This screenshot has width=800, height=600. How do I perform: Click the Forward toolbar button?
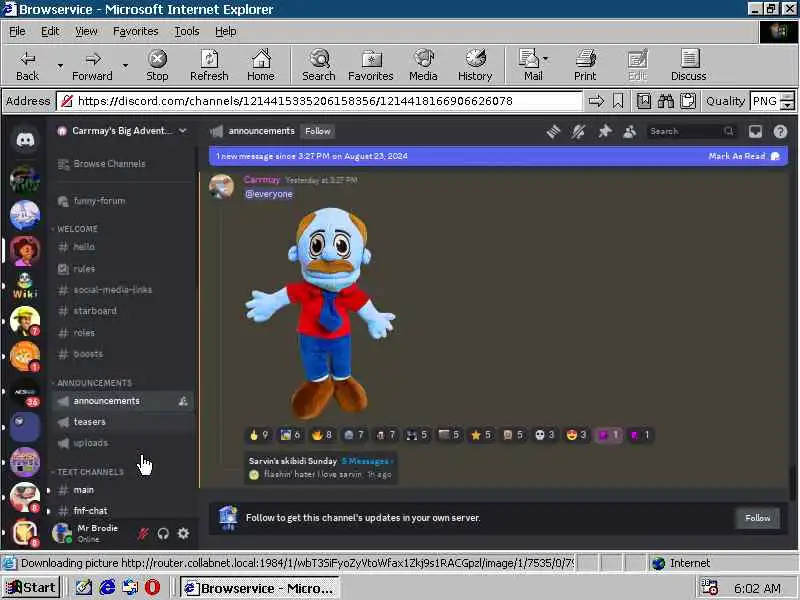click(x=92, y=65)
